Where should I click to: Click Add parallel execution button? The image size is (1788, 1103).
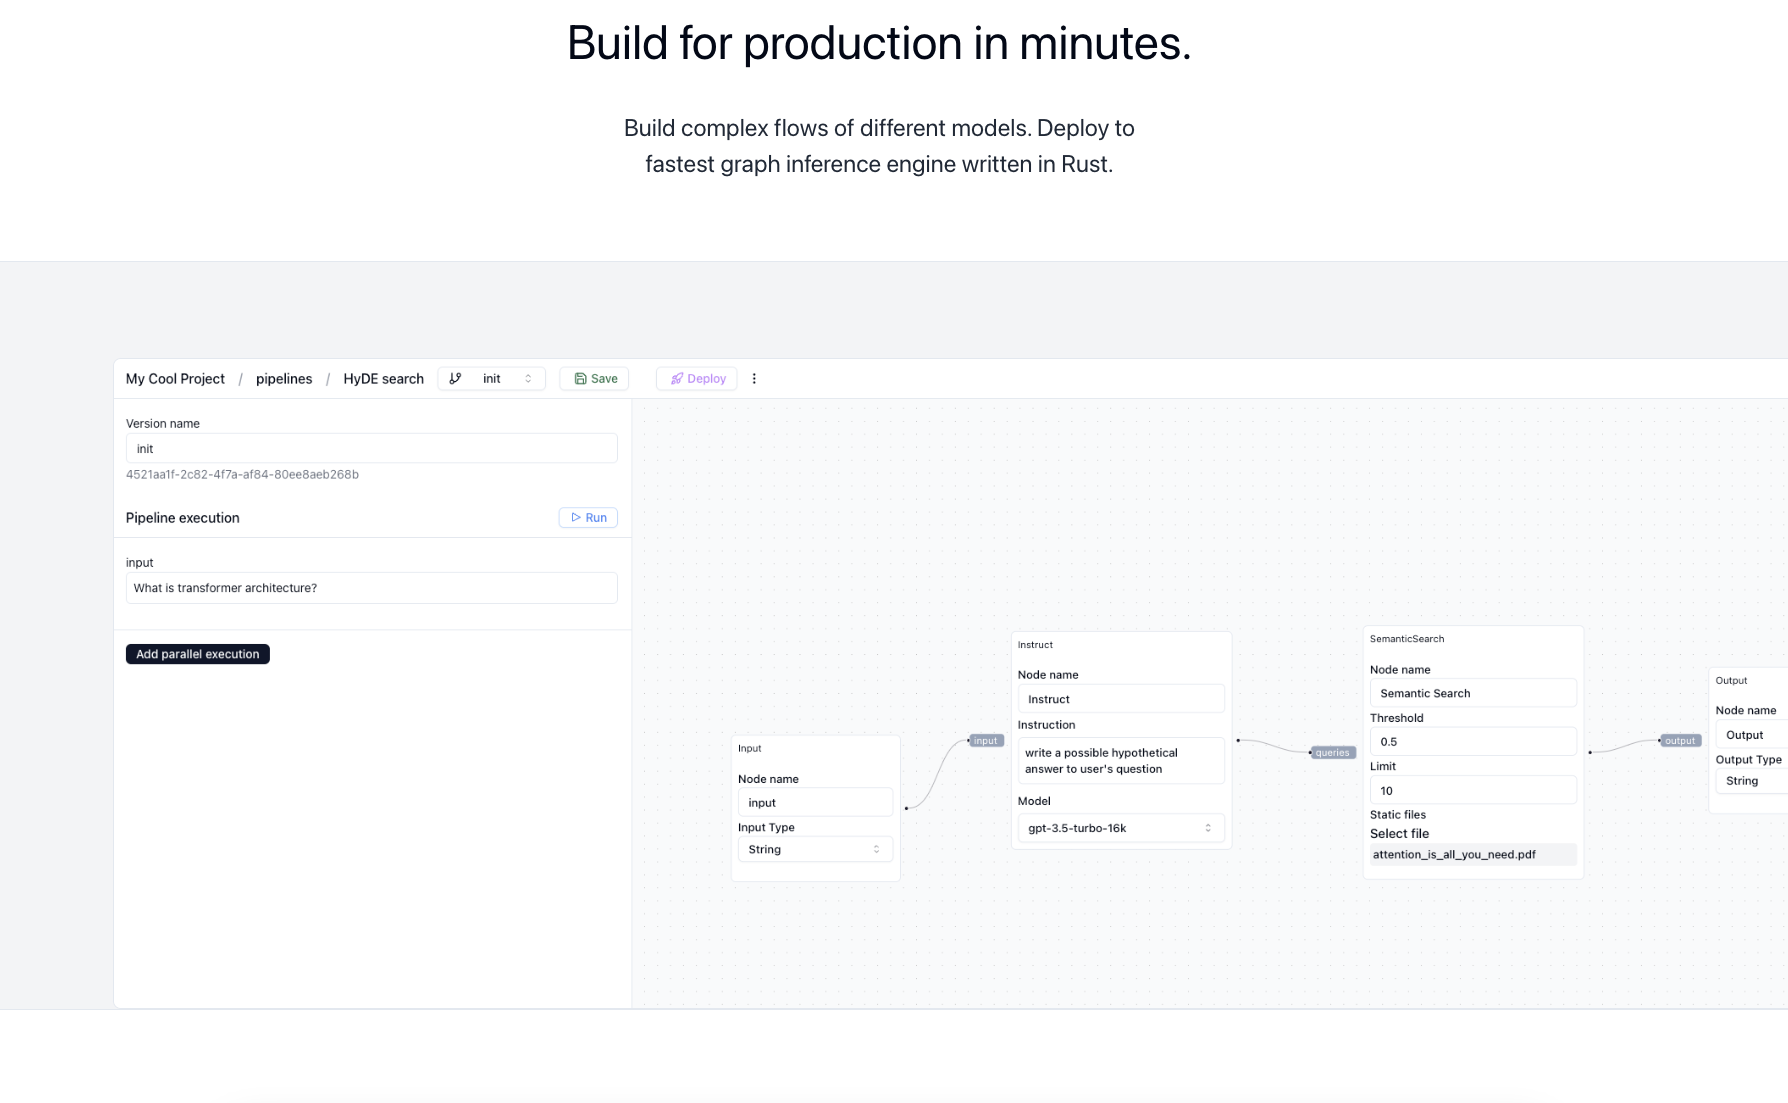[198, 654]
